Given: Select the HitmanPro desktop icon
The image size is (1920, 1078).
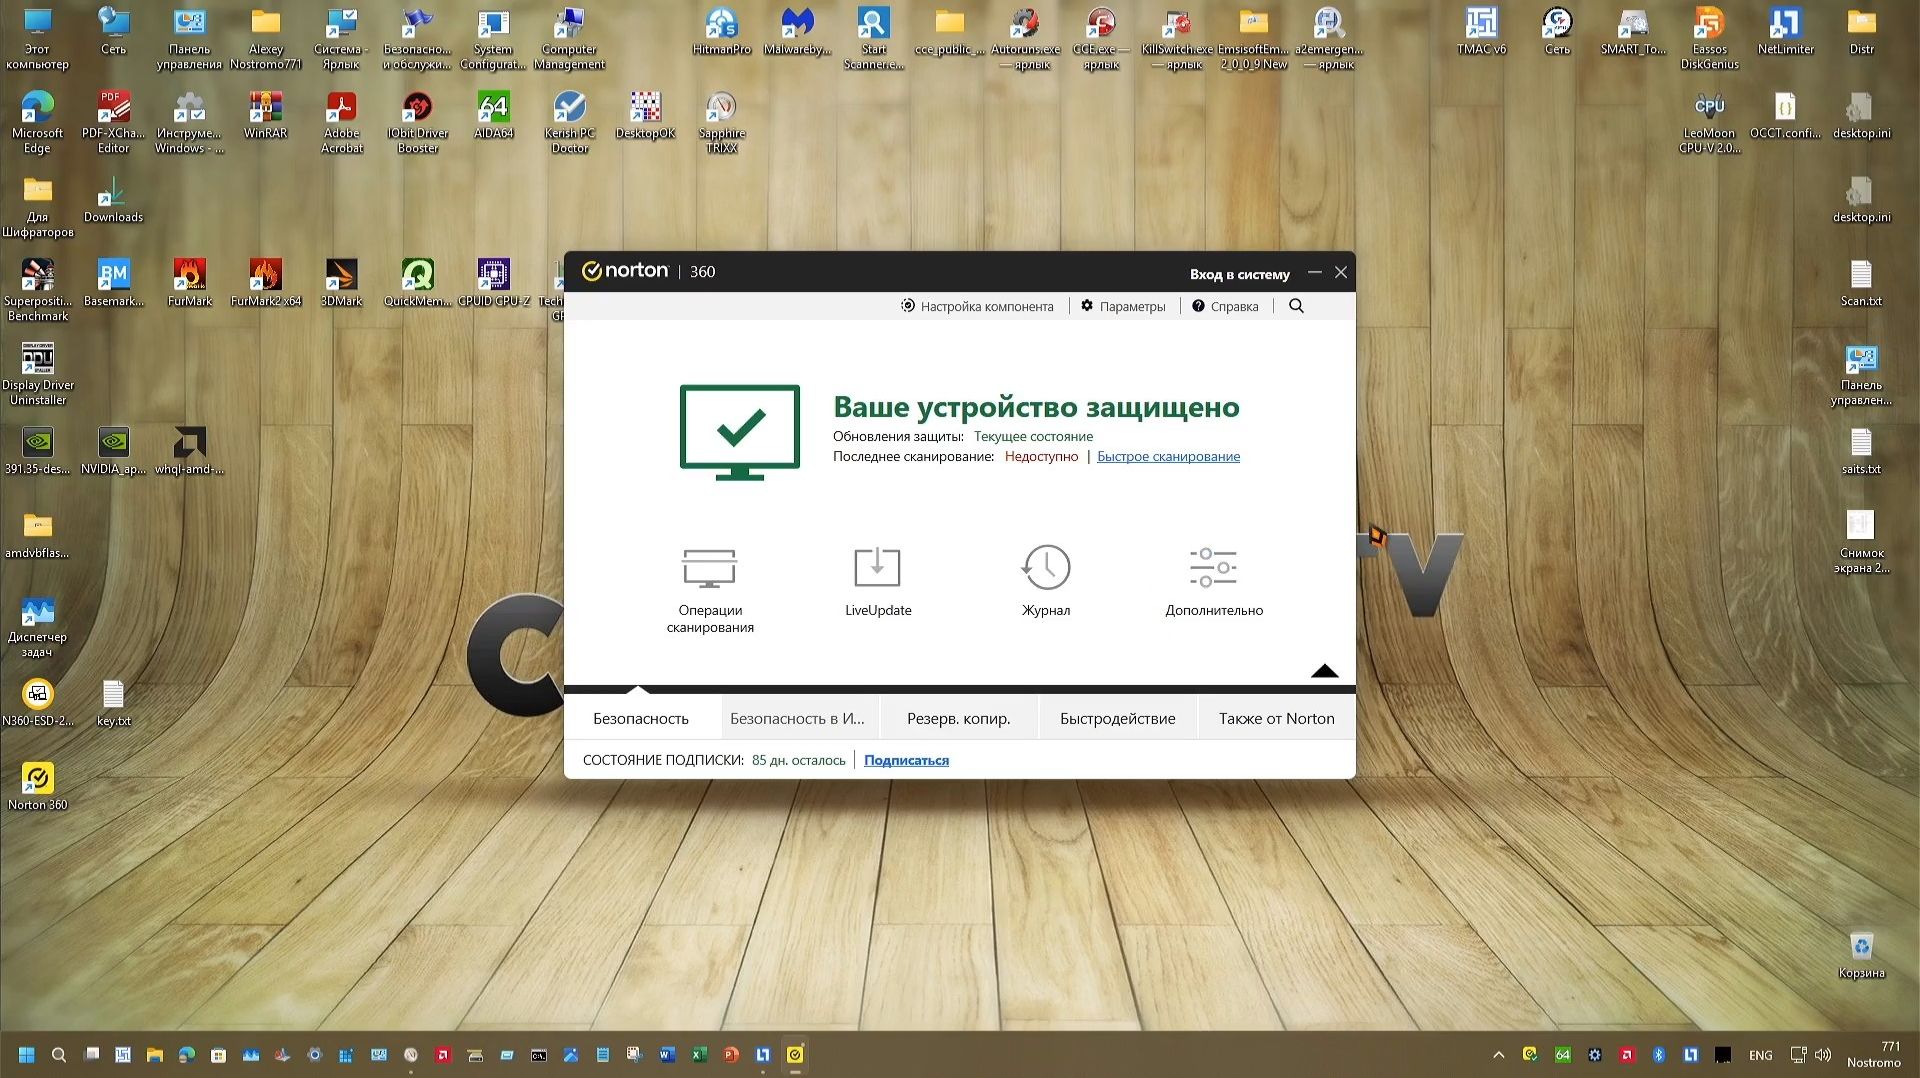Looking at the screenshot, I should [x=721, y=32].
